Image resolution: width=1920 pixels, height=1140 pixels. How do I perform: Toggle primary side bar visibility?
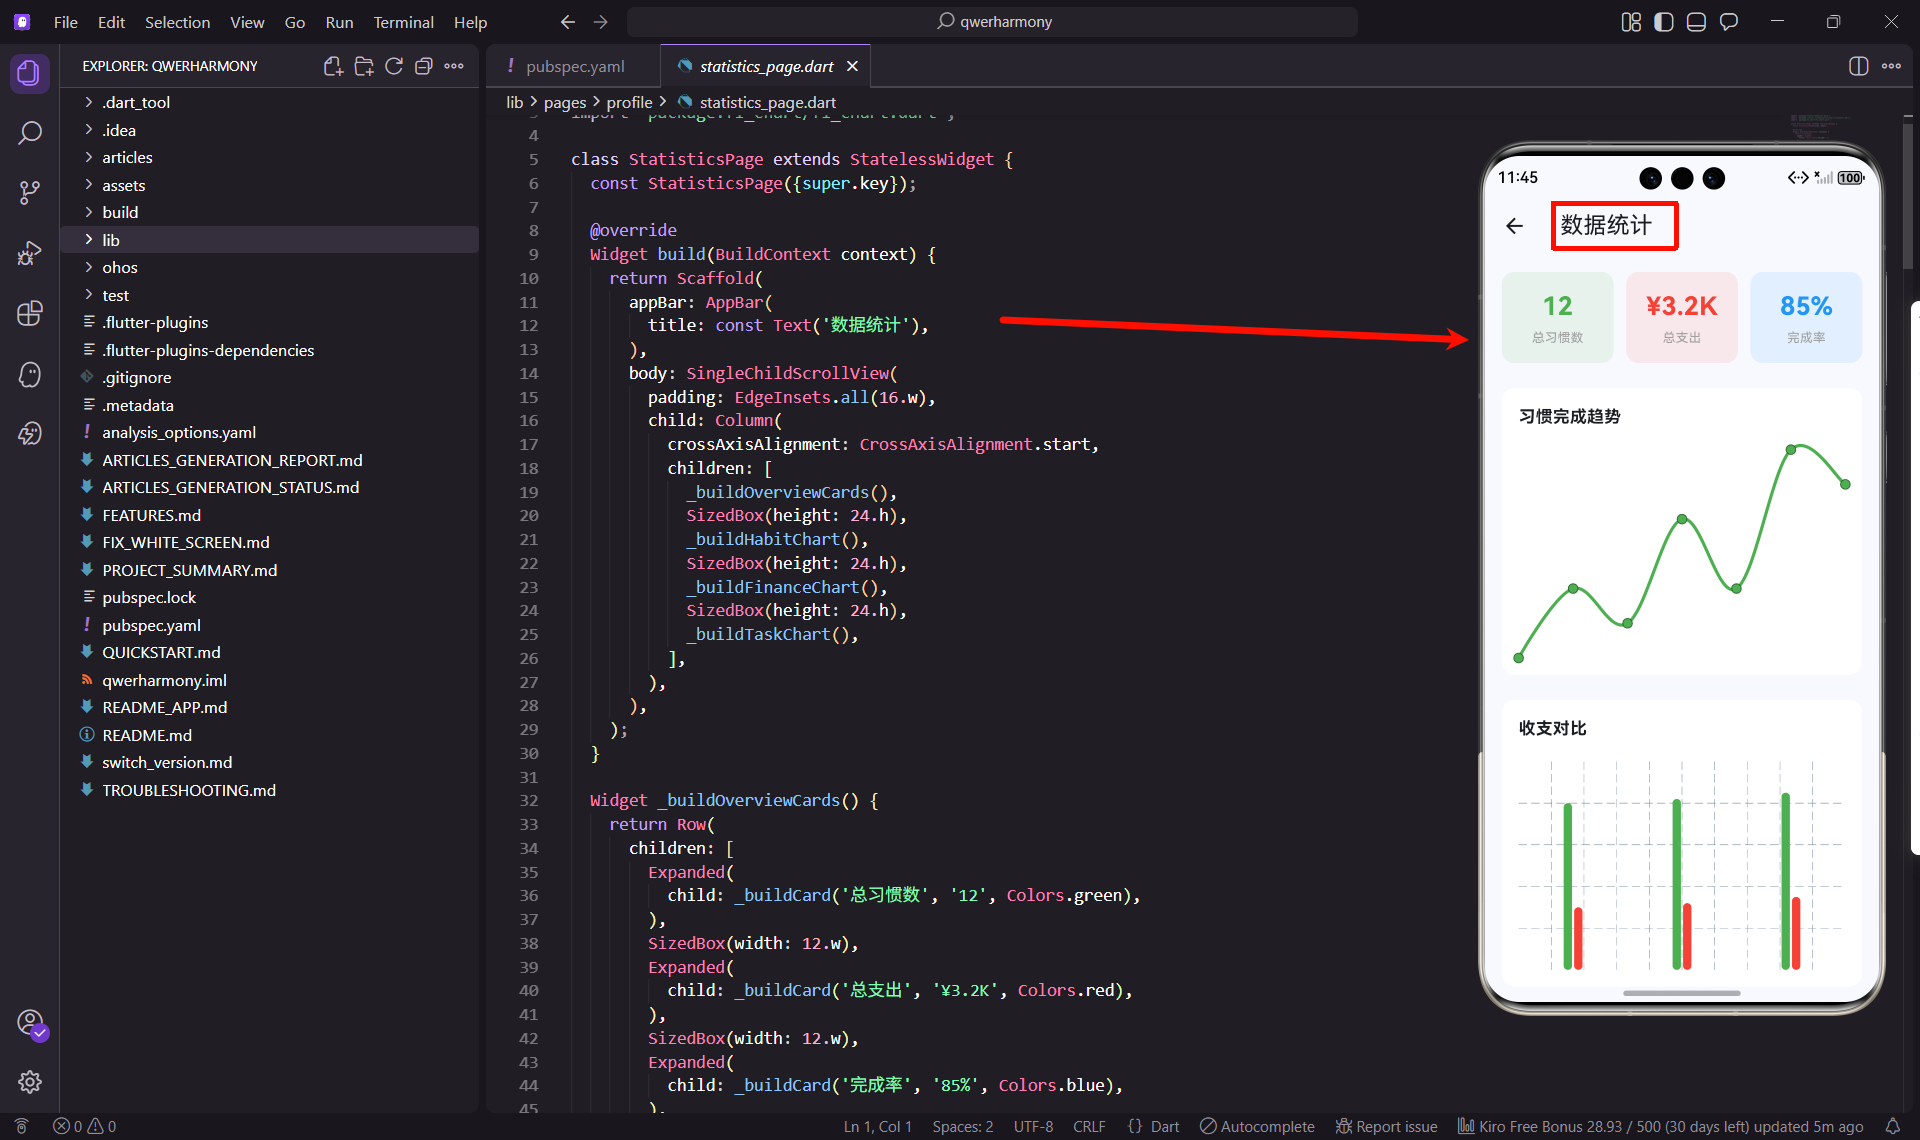tap(1663, 22)
